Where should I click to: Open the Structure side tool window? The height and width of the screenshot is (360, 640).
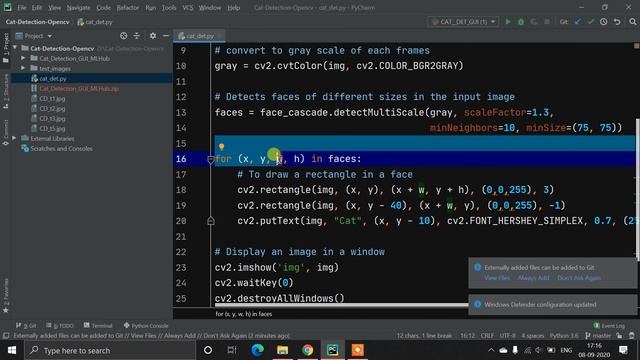tap(6, 91)
